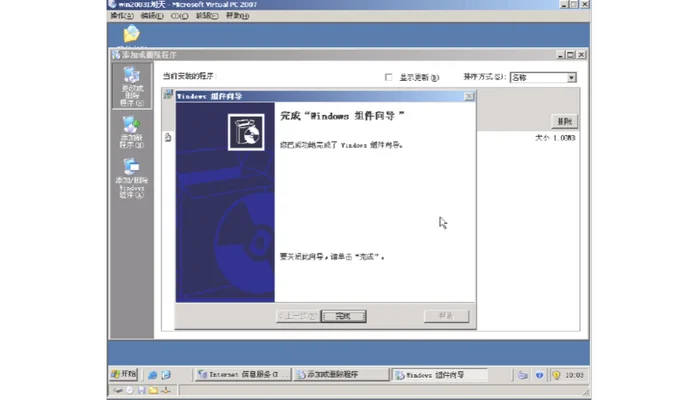Viewport: 694px width, 400px height.
Task: Click the installed program icon at top of list
Action: 168,94
